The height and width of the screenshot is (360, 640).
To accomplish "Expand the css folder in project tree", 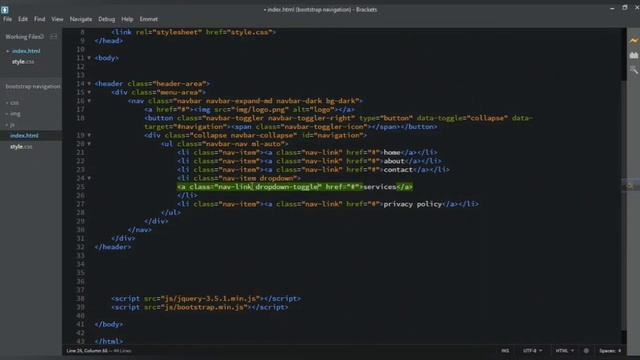I will pos(13,103).
